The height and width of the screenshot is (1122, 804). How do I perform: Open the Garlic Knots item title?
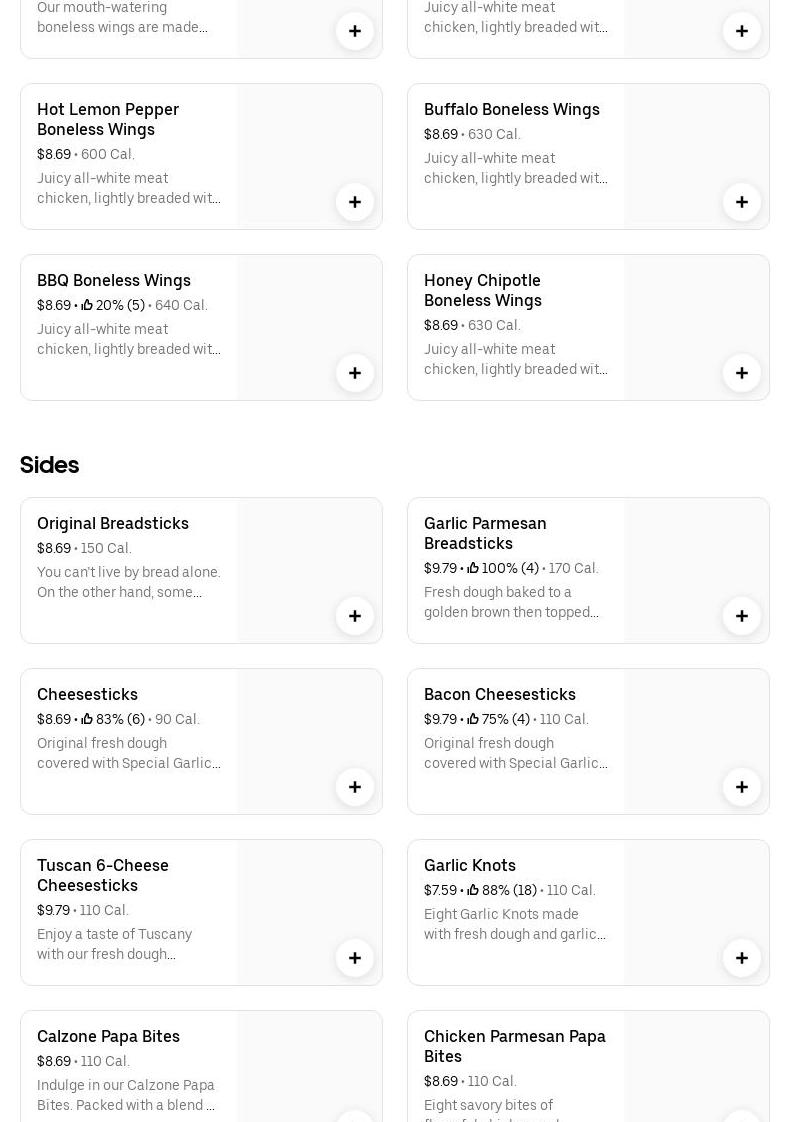[x=470, y=865]
